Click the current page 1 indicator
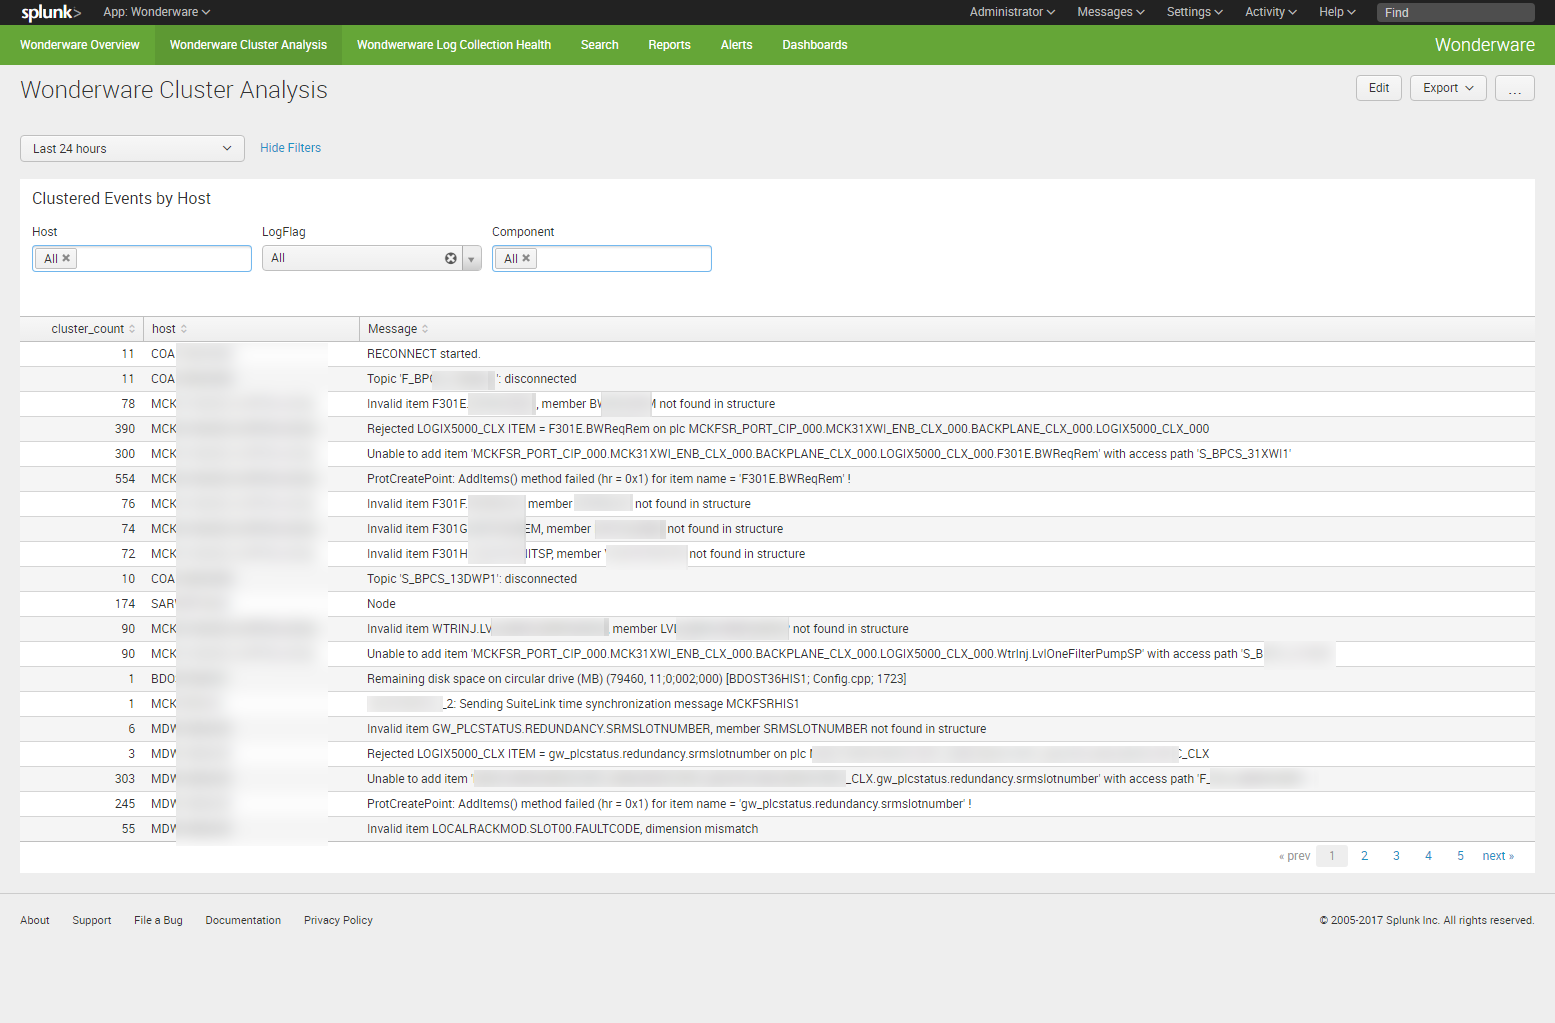This screenshot has width=1555, height=1023. click(x=1332, y=856)
